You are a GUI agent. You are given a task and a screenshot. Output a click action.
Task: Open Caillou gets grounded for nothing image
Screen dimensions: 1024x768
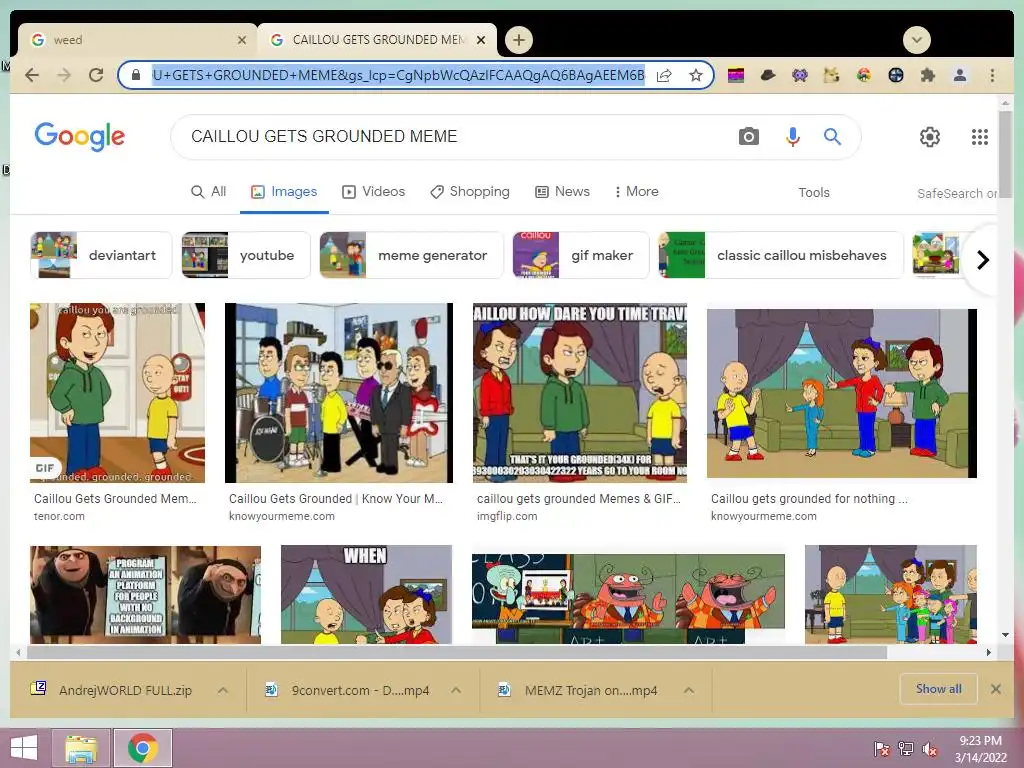click(842, 394)
